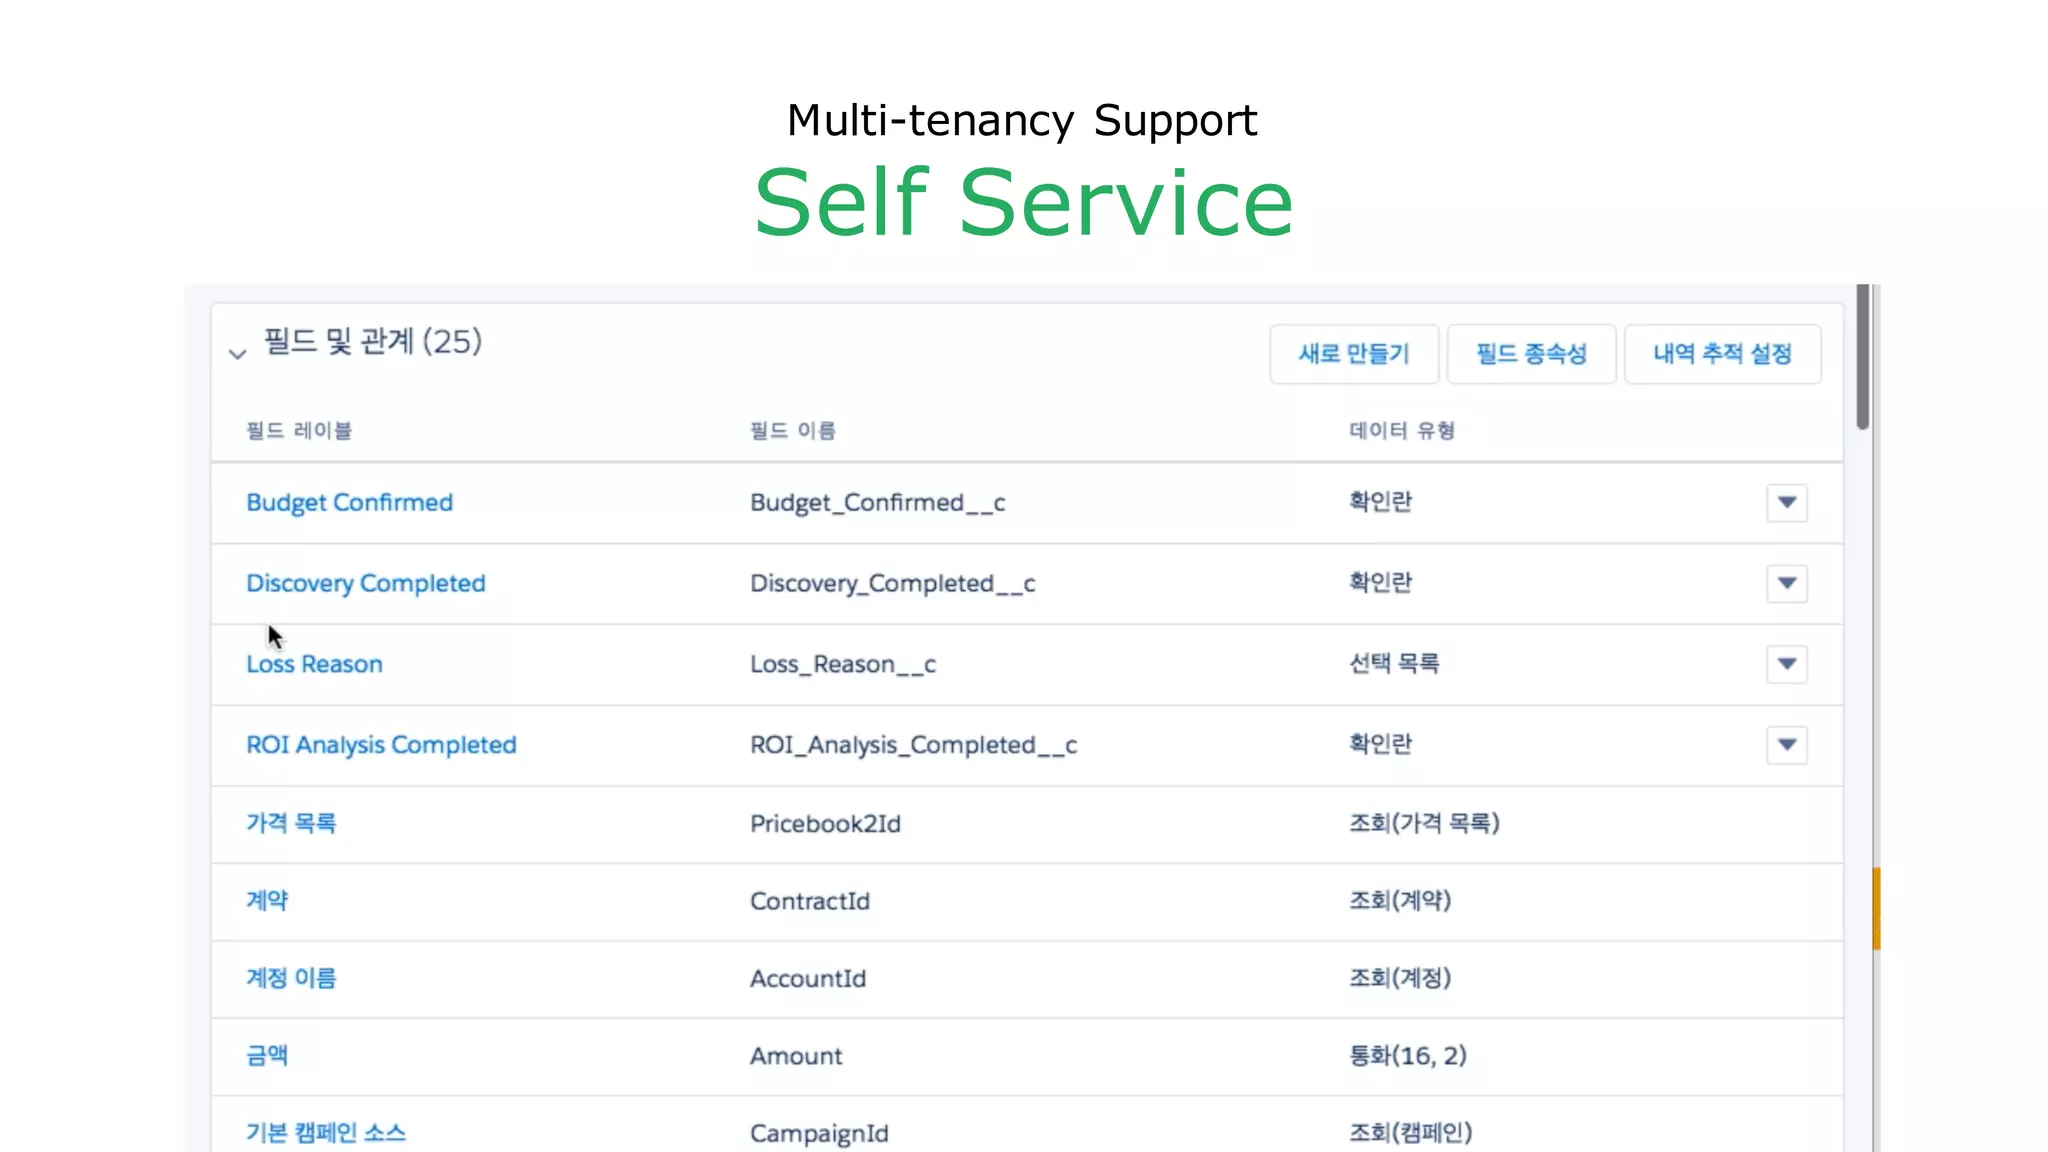Select the Budget_Confirmed__c field name cell

tap(878, 503)
